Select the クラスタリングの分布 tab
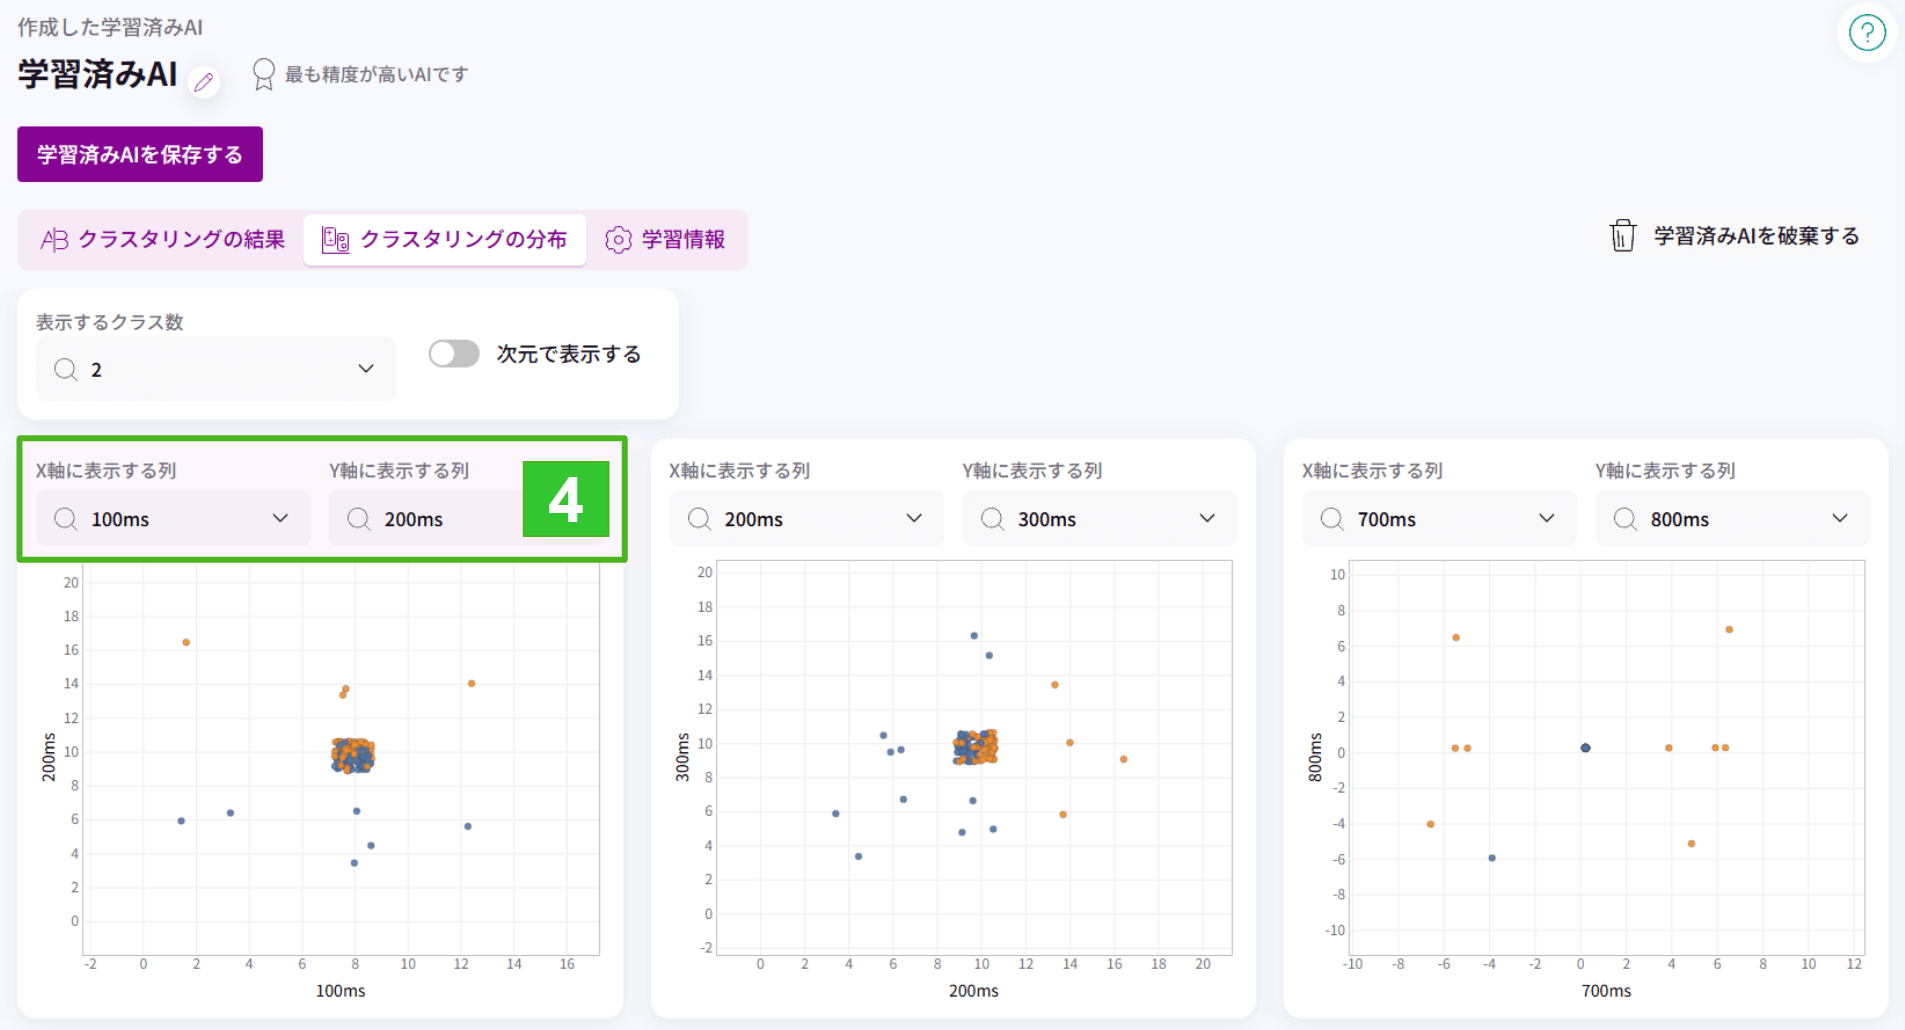 point(445,240)
